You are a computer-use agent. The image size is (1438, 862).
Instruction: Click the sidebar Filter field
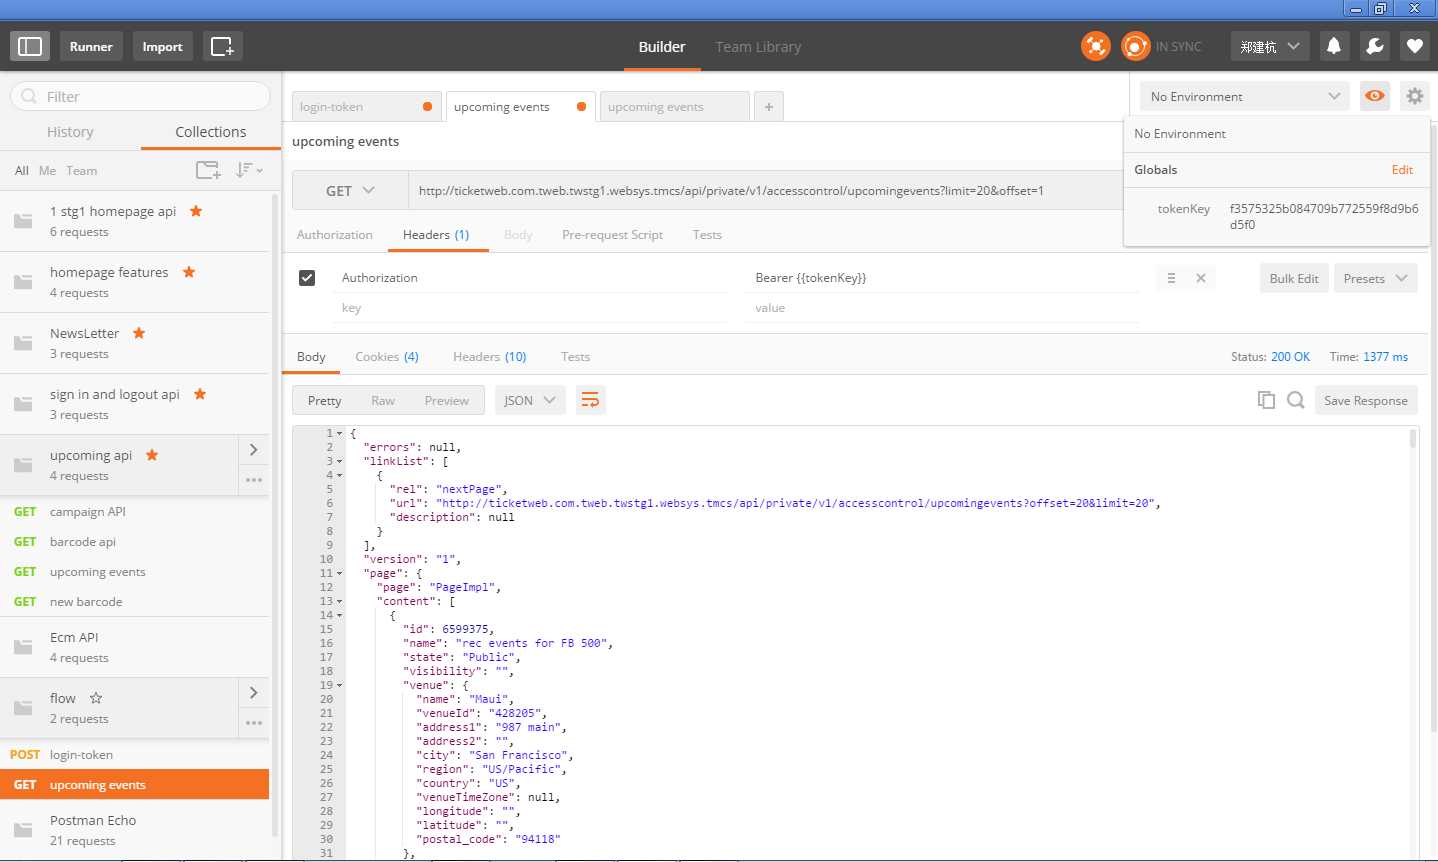point(141,96)
